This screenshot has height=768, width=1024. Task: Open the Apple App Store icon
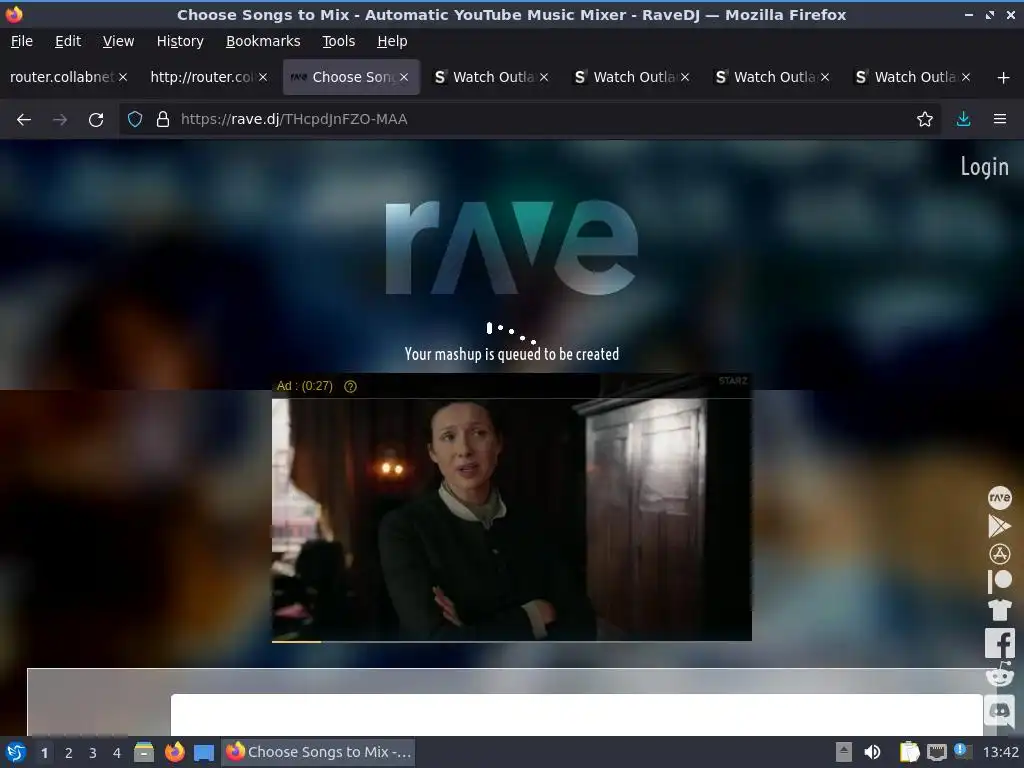(x=999, y=554)
